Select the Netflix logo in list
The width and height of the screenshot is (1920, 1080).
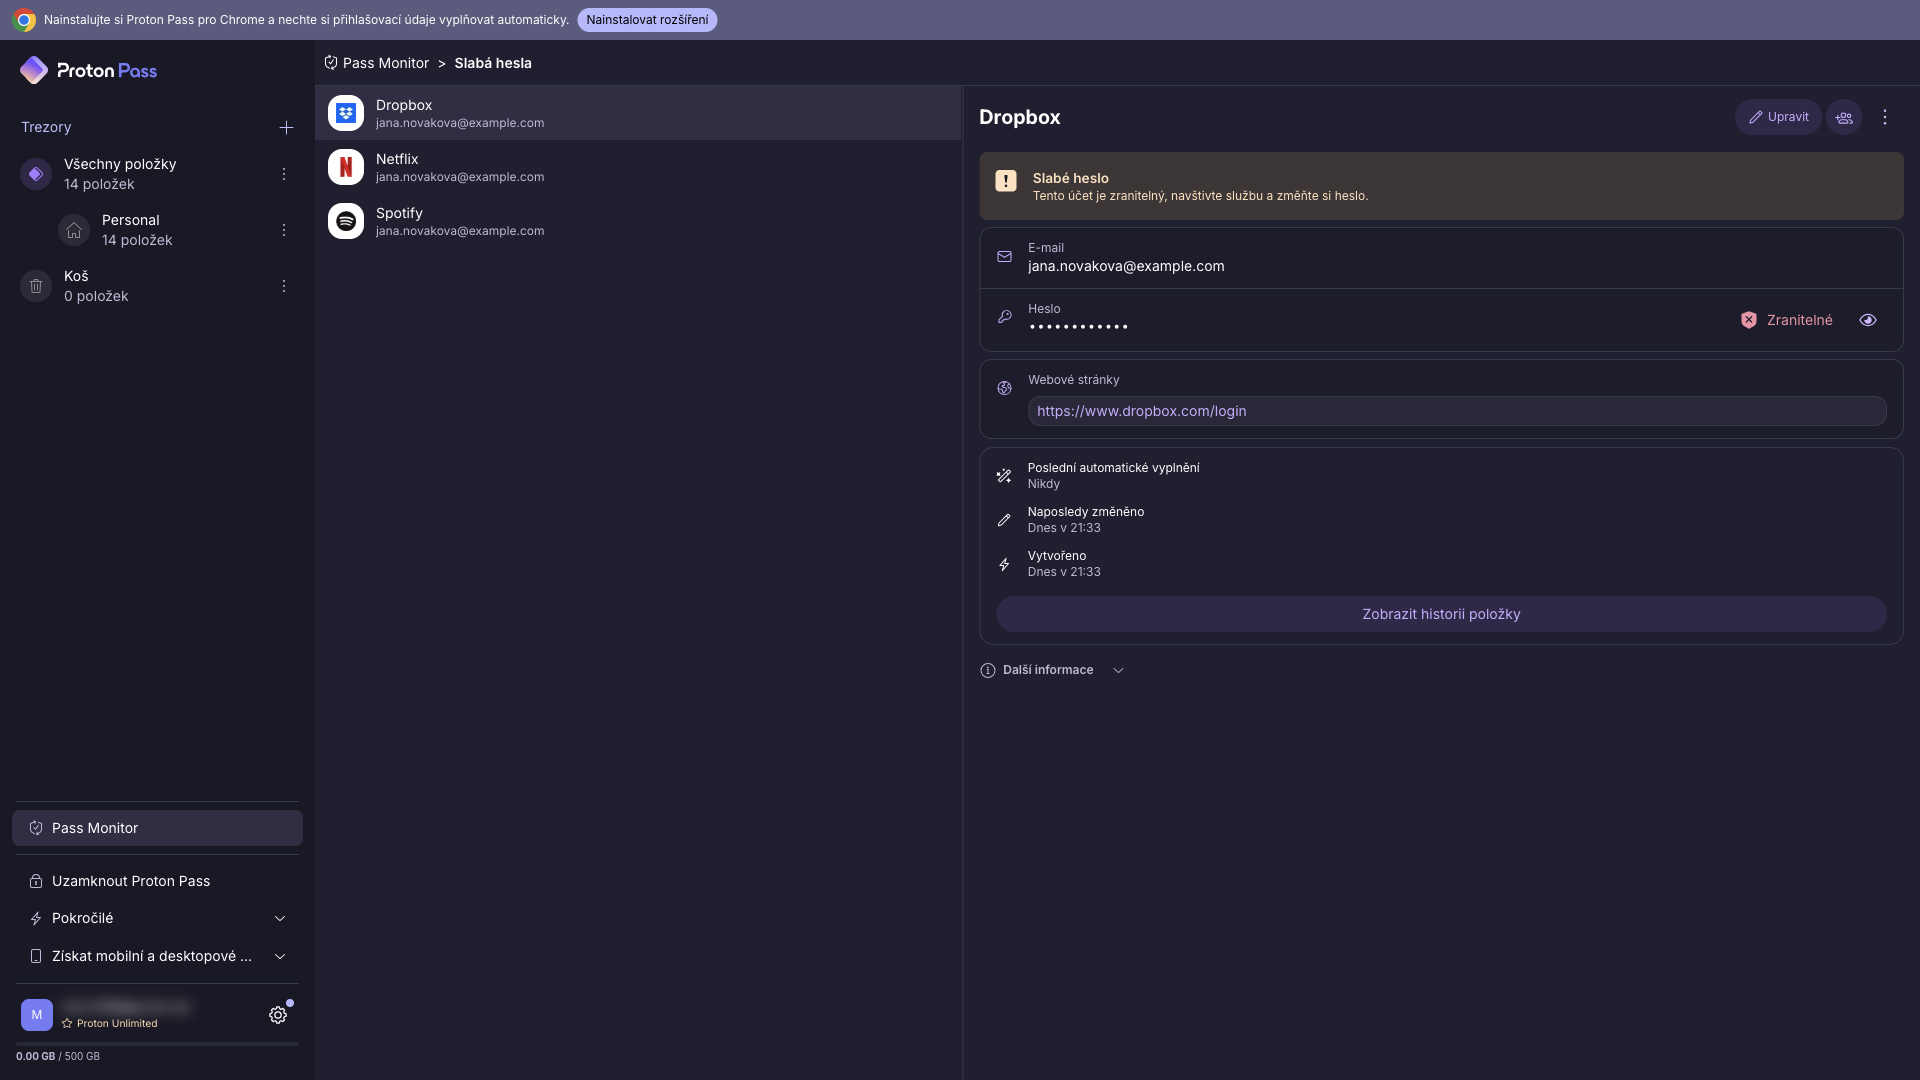coord(346,167)
